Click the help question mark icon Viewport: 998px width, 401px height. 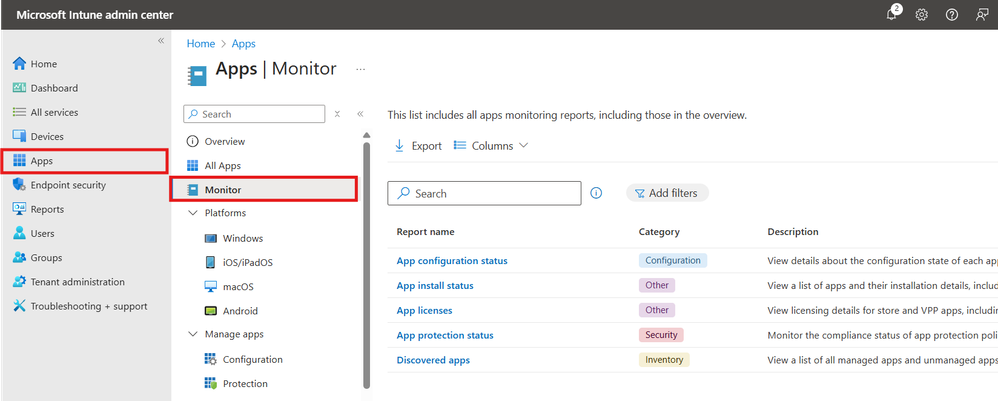coord(952,14)
